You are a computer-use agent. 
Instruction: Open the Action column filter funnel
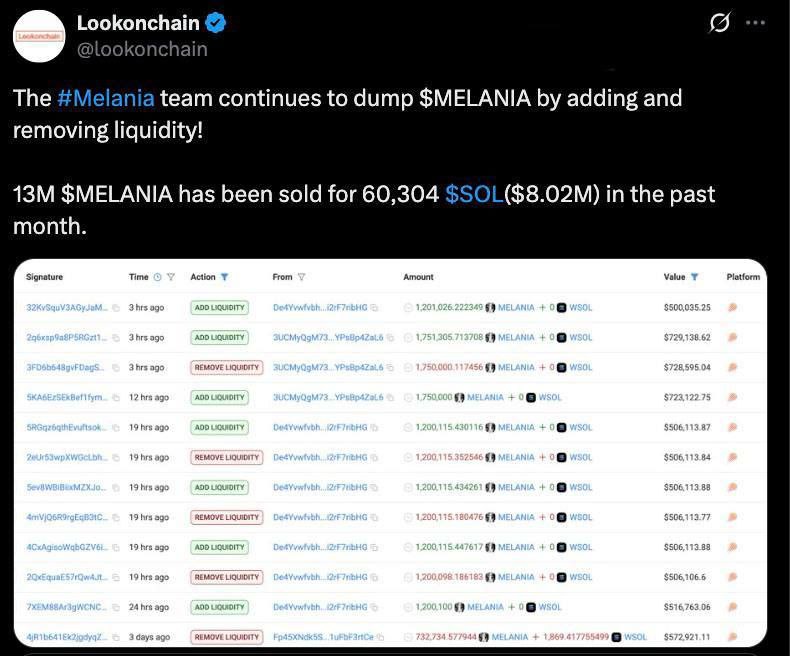[x=225, y=277]
